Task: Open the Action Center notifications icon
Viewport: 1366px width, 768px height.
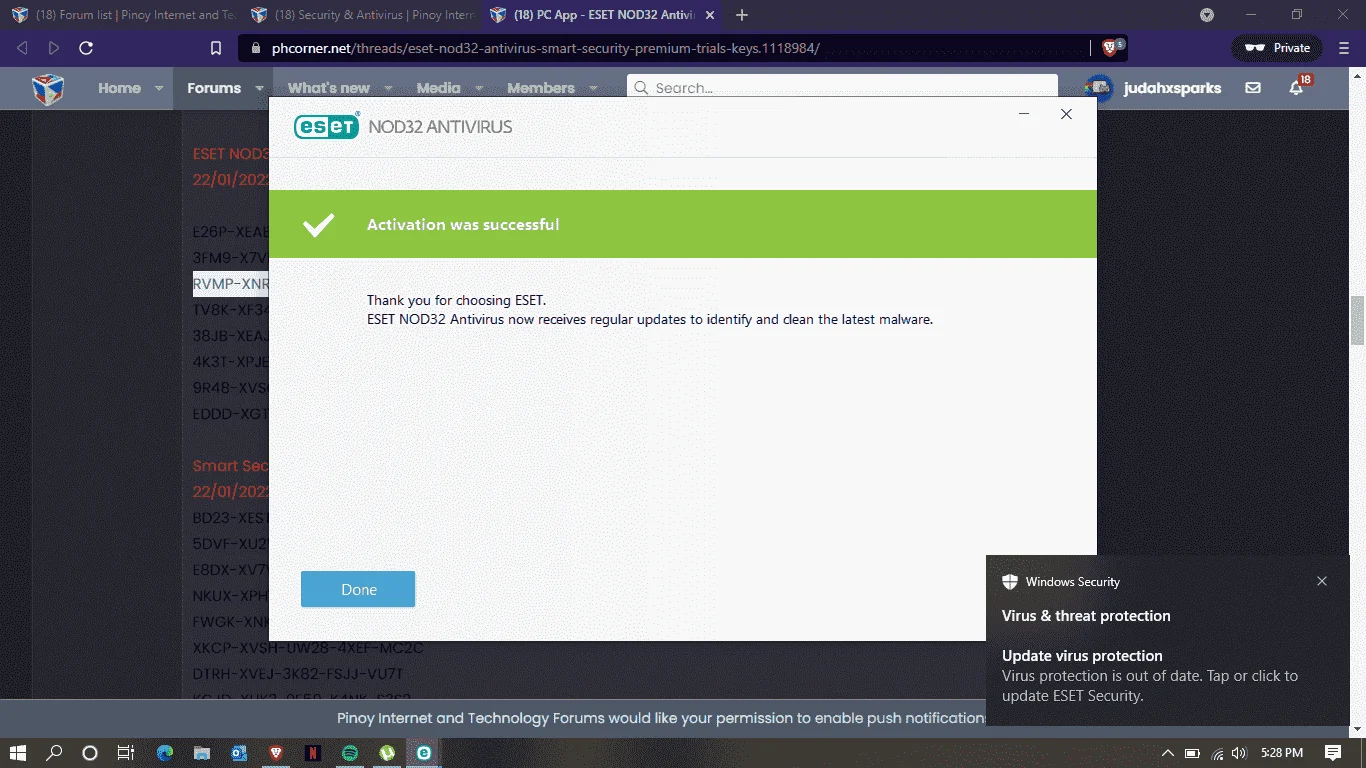Action: coord(1333,753)
